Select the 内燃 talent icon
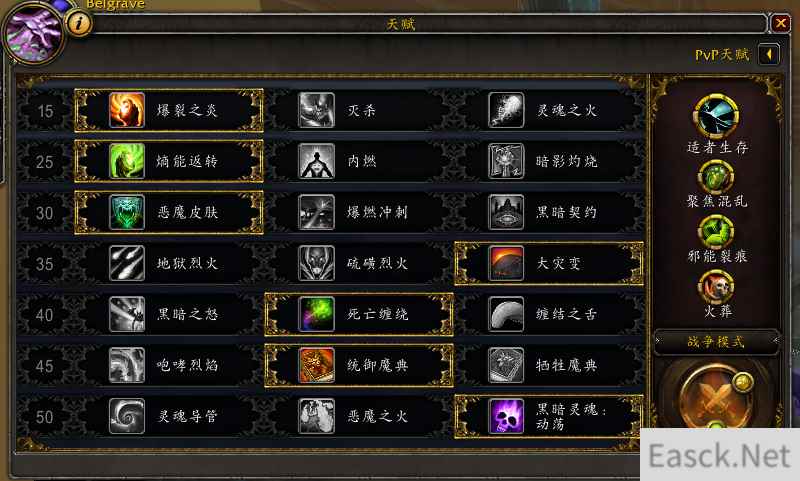The width and height of the screenshot is (800, 481). (x=316, y=161)
